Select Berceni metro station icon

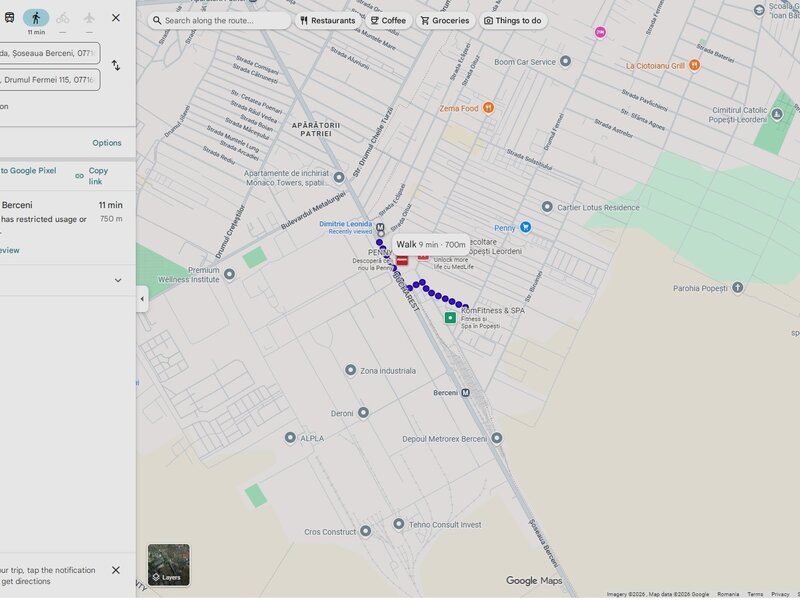tap(465, 393)
